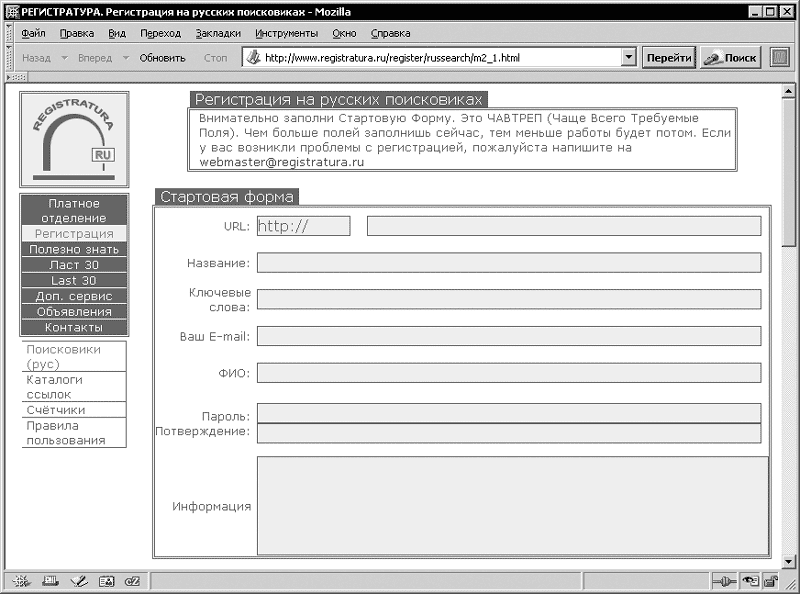Focus the Название input field
Viewport: 800px width, 594px height.
(509, 263)
